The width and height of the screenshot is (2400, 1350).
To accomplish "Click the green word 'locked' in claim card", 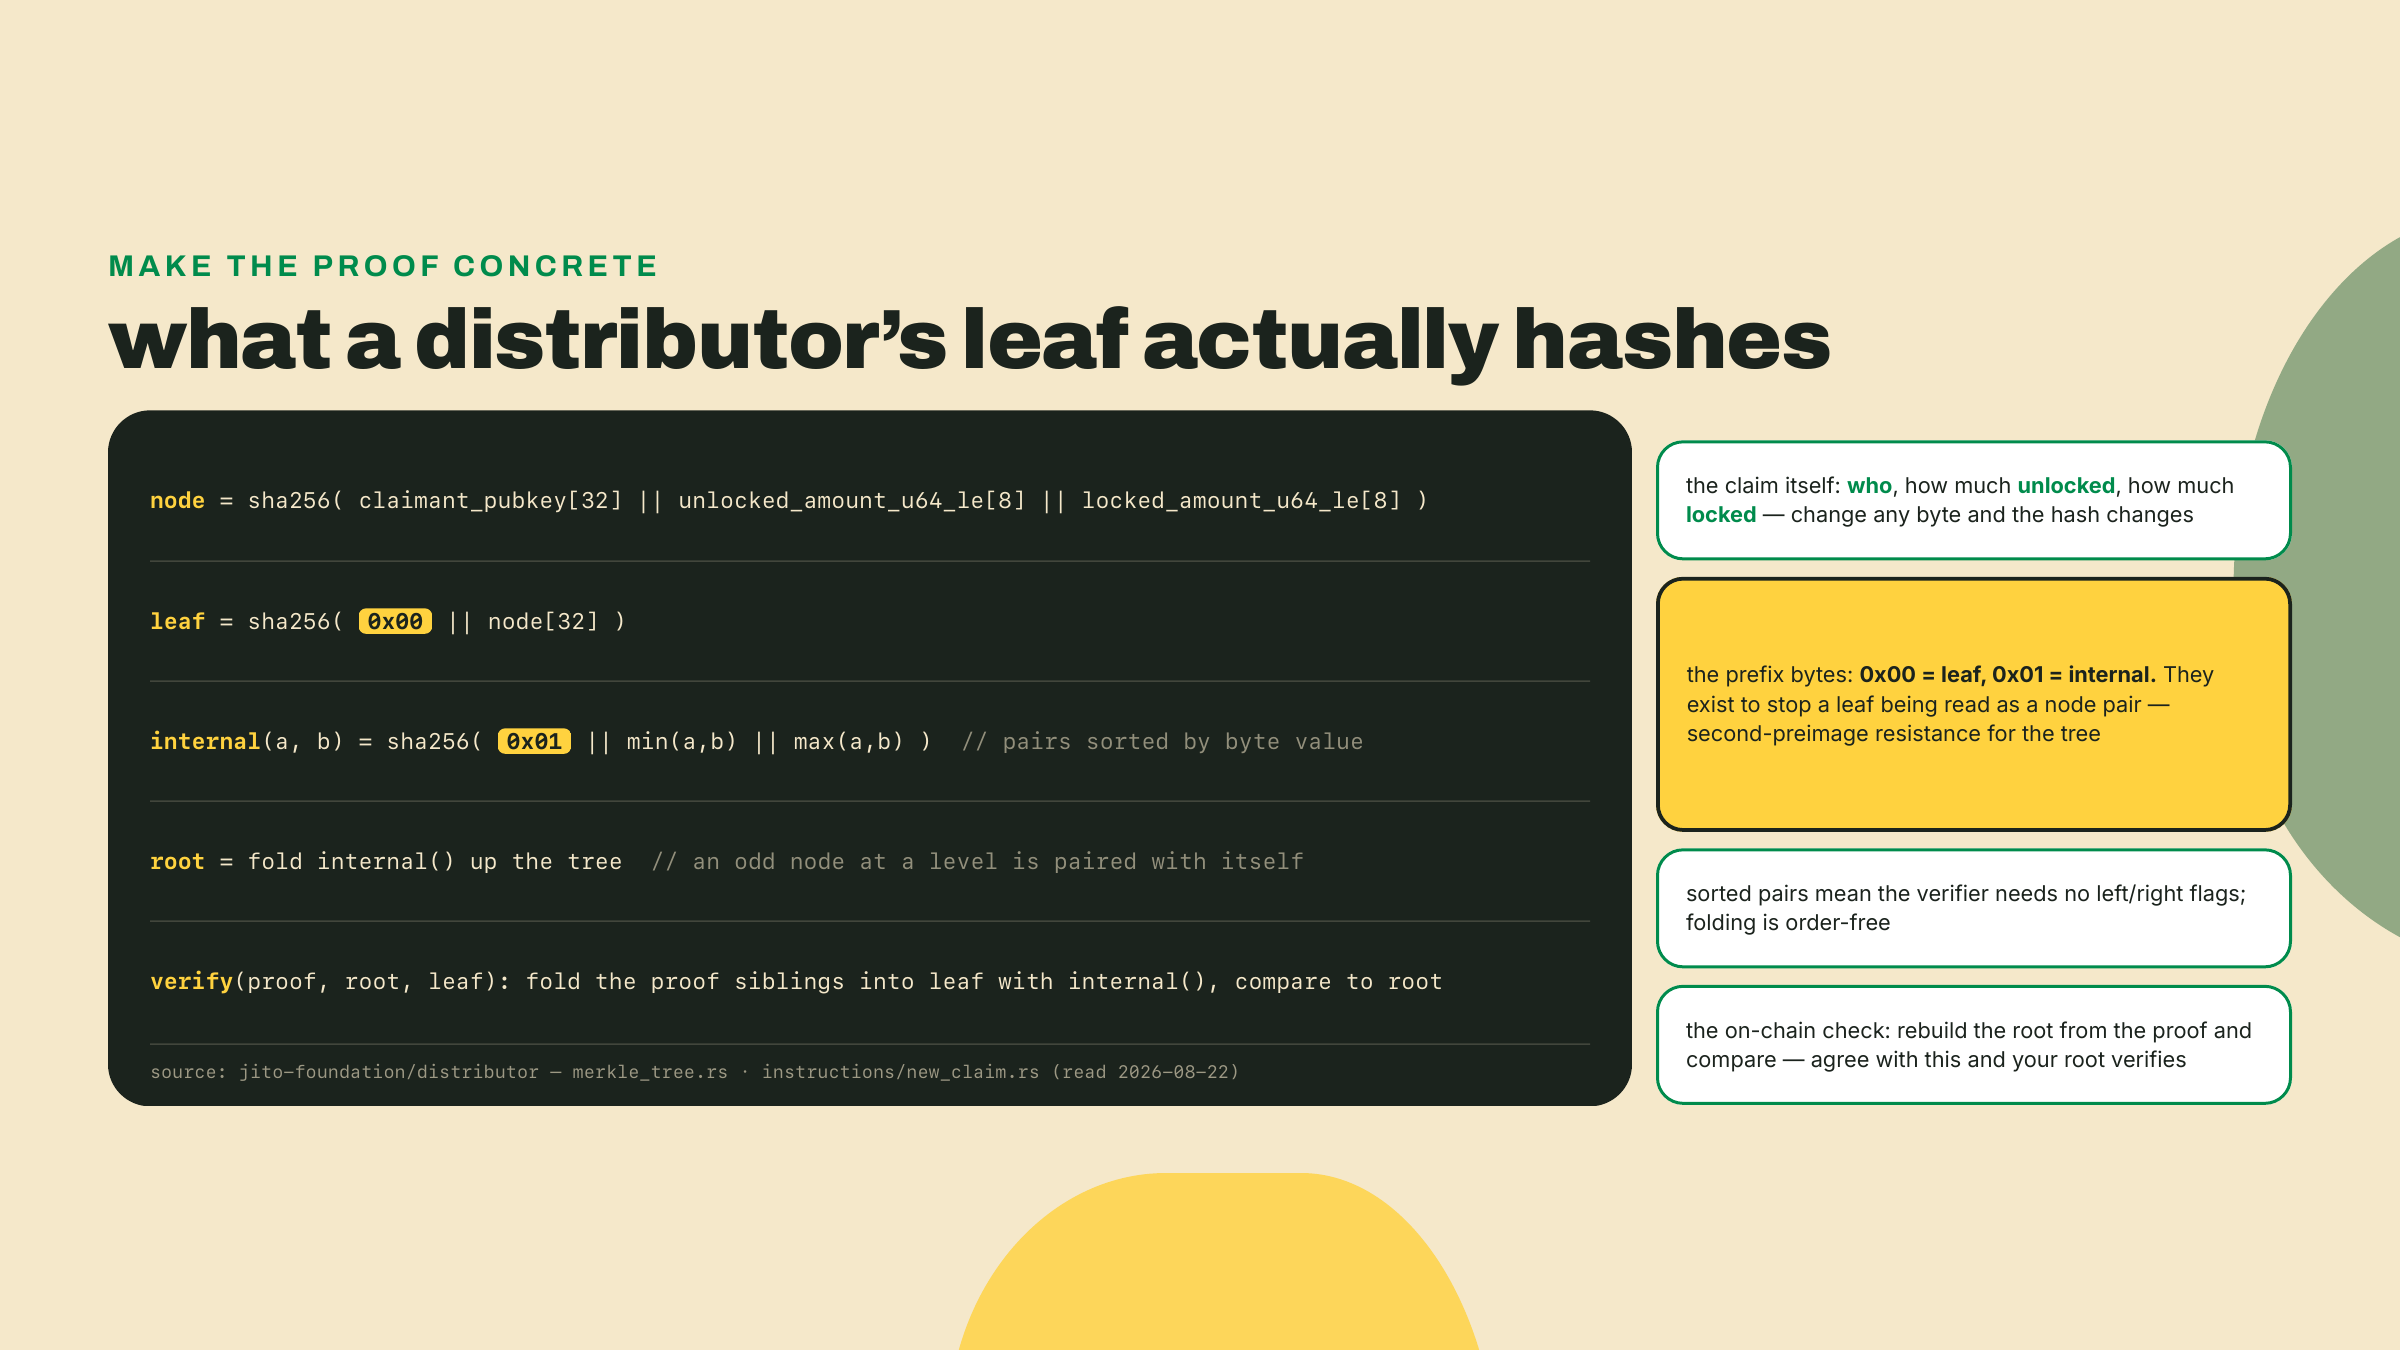I will pyautogui.click(x=1721, y=515).
